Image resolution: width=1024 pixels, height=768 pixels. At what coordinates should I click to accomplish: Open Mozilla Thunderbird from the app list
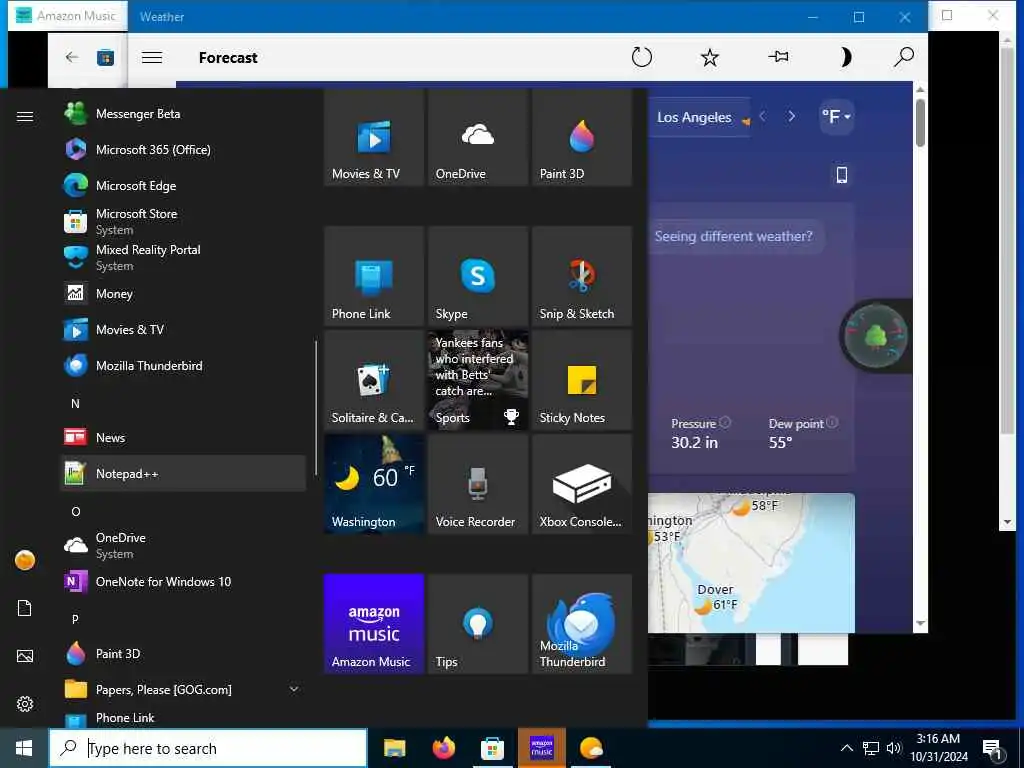point(183,366)
